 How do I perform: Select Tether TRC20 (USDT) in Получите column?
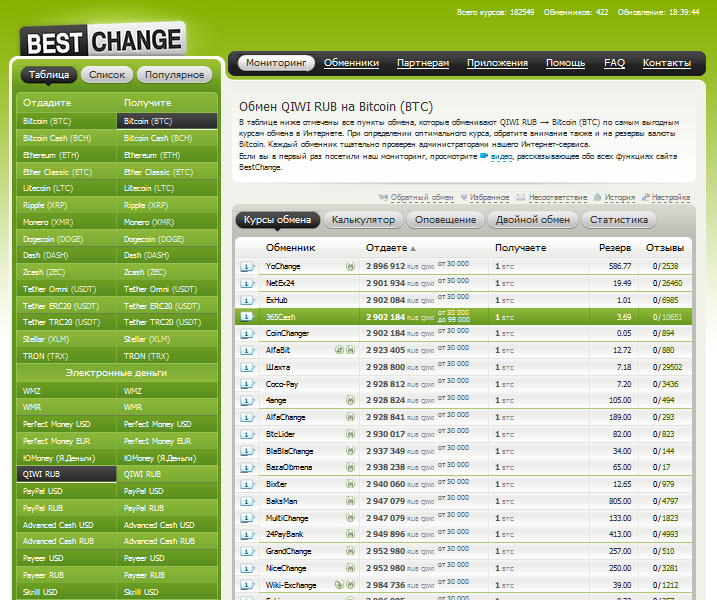coord(167,322)
